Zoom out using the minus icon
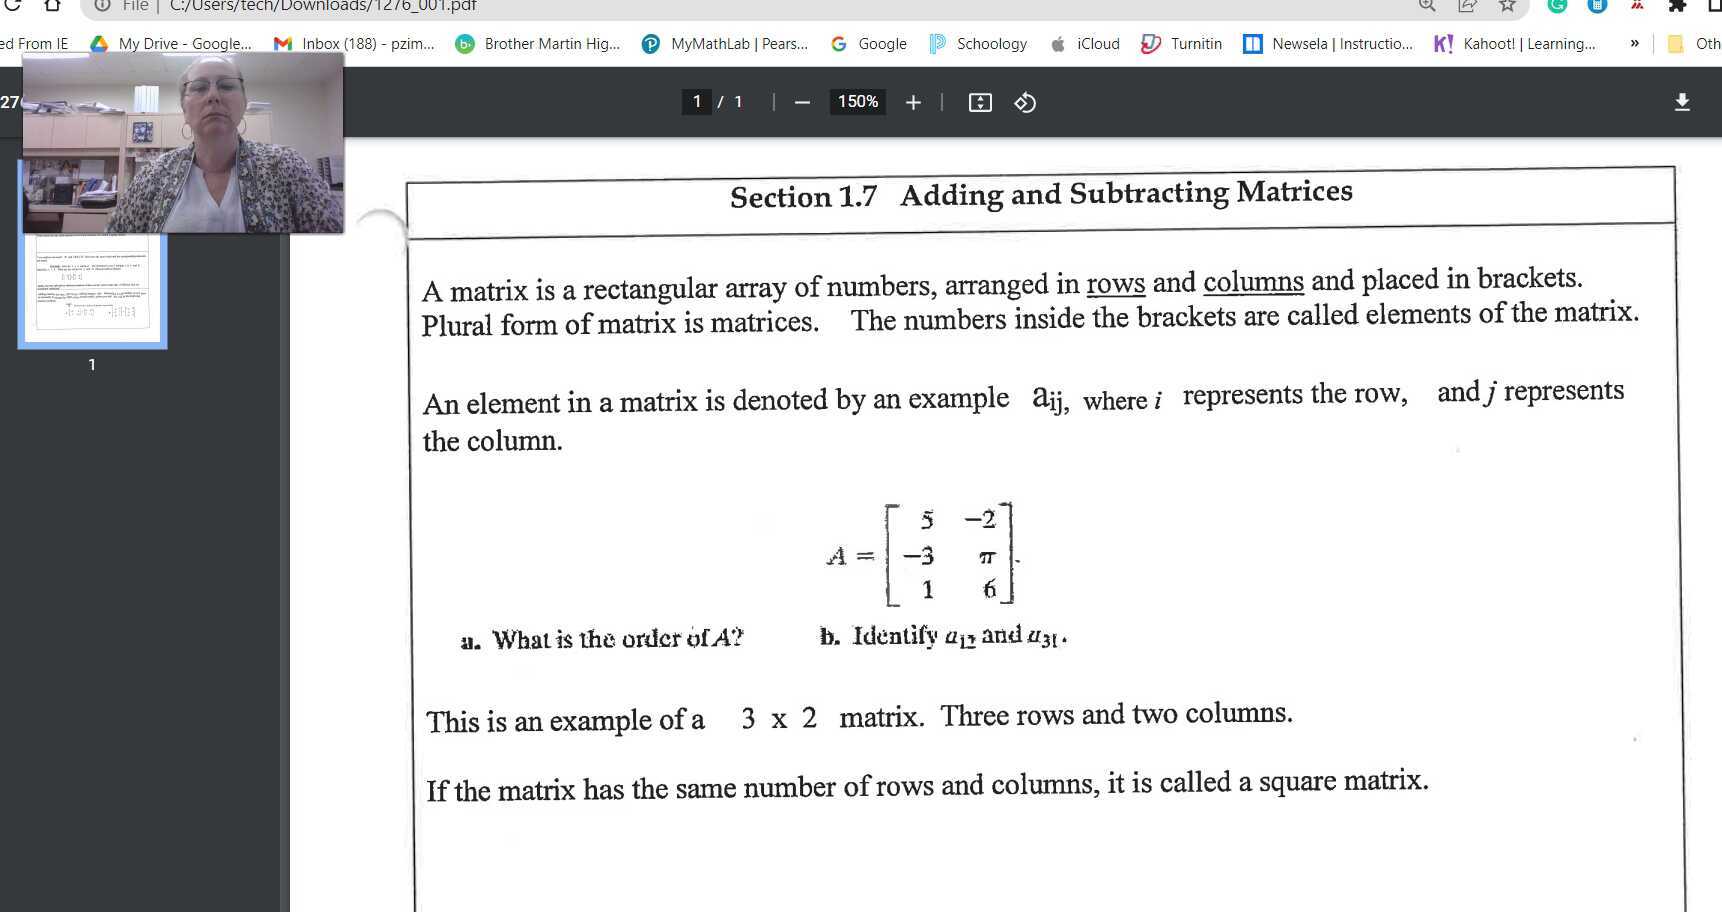This screenshot has height=912, width=1722. pos(801,101)
